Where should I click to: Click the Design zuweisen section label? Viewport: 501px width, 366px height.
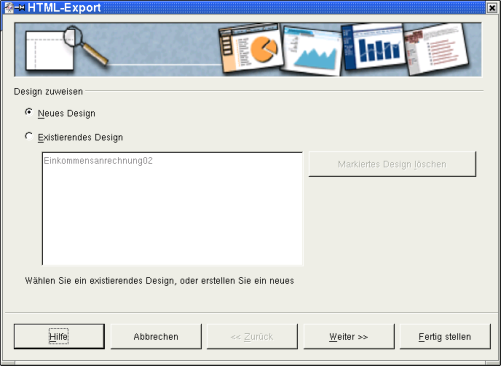(x=48, y=91)
